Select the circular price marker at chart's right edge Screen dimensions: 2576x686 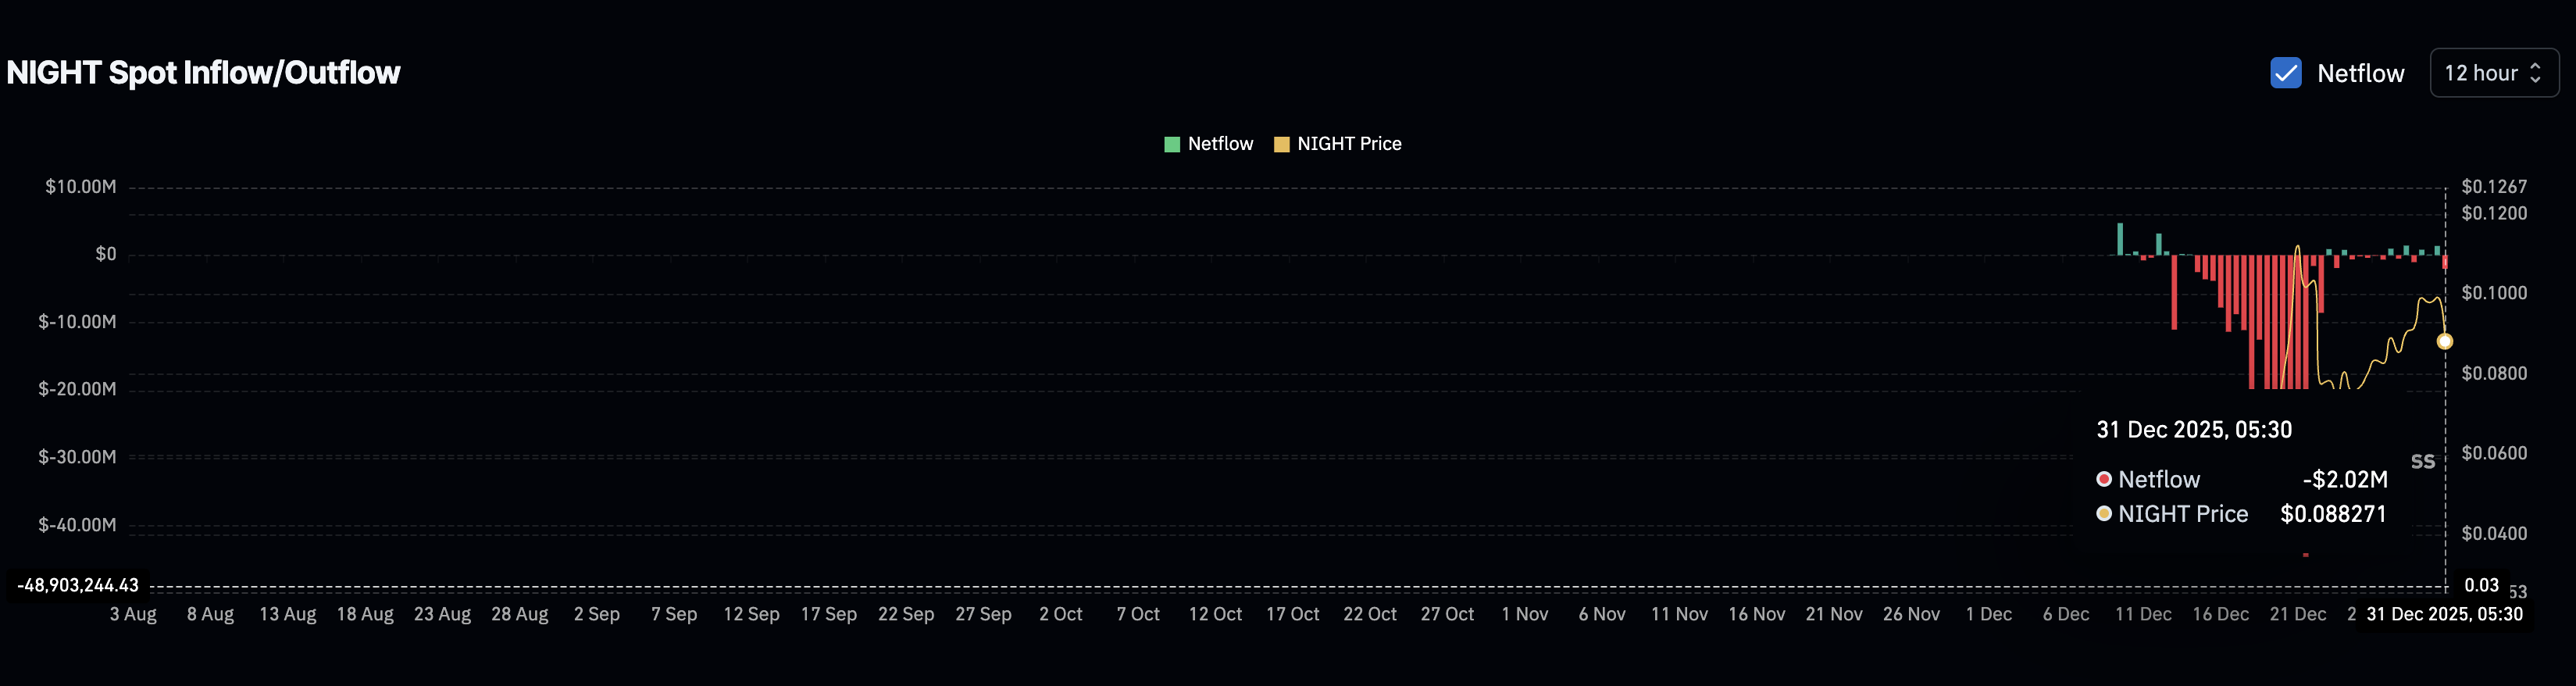tap(2443, 341)
